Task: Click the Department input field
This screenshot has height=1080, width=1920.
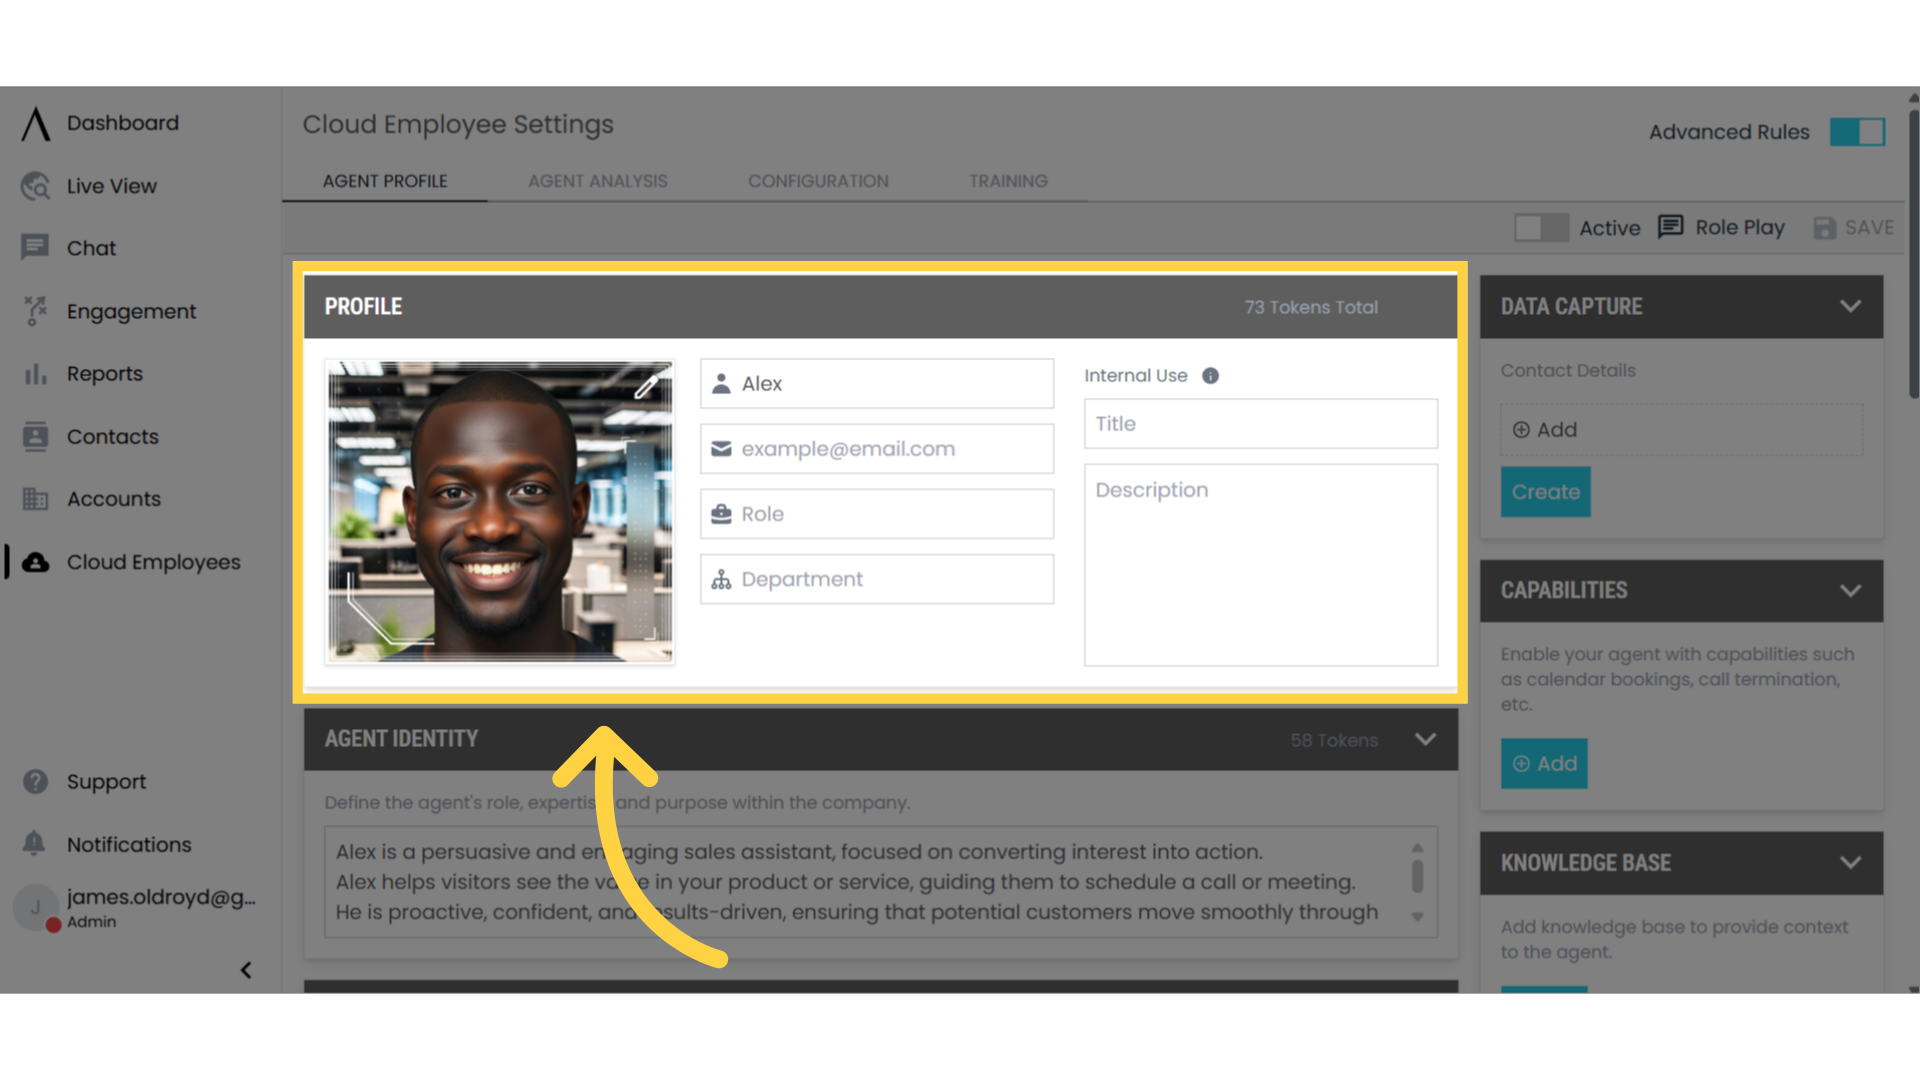Action: coord(877,580)
